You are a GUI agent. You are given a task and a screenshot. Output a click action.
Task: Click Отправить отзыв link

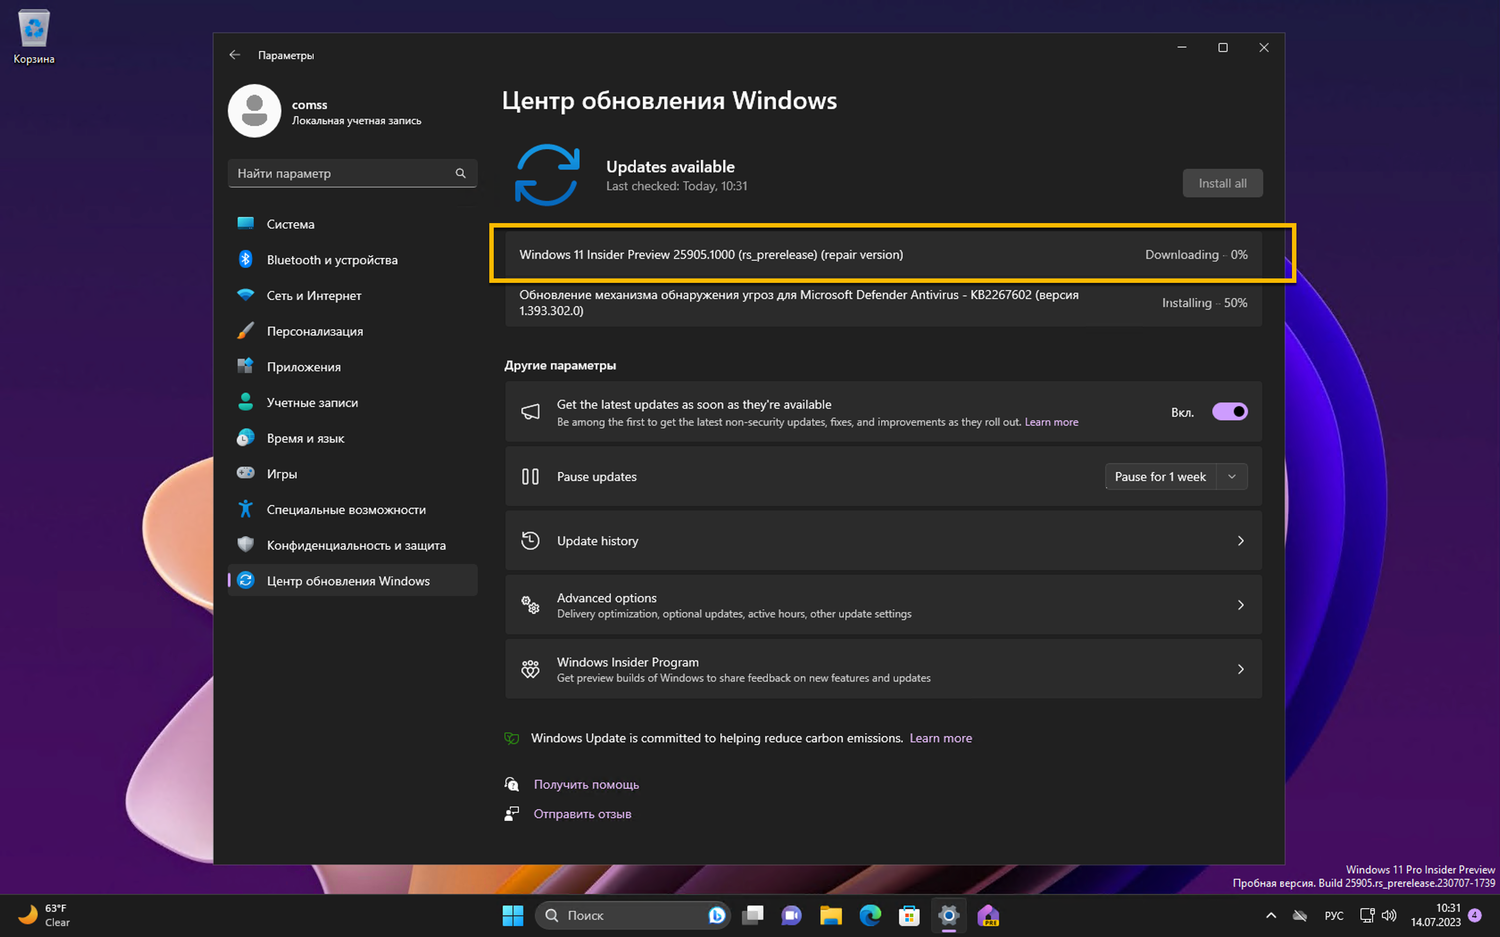582,814
